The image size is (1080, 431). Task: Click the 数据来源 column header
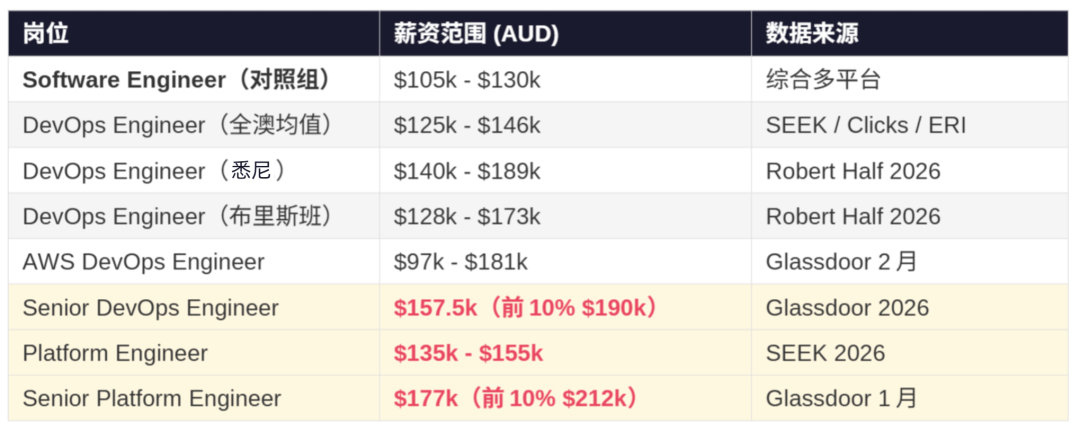tap(812, 34)
